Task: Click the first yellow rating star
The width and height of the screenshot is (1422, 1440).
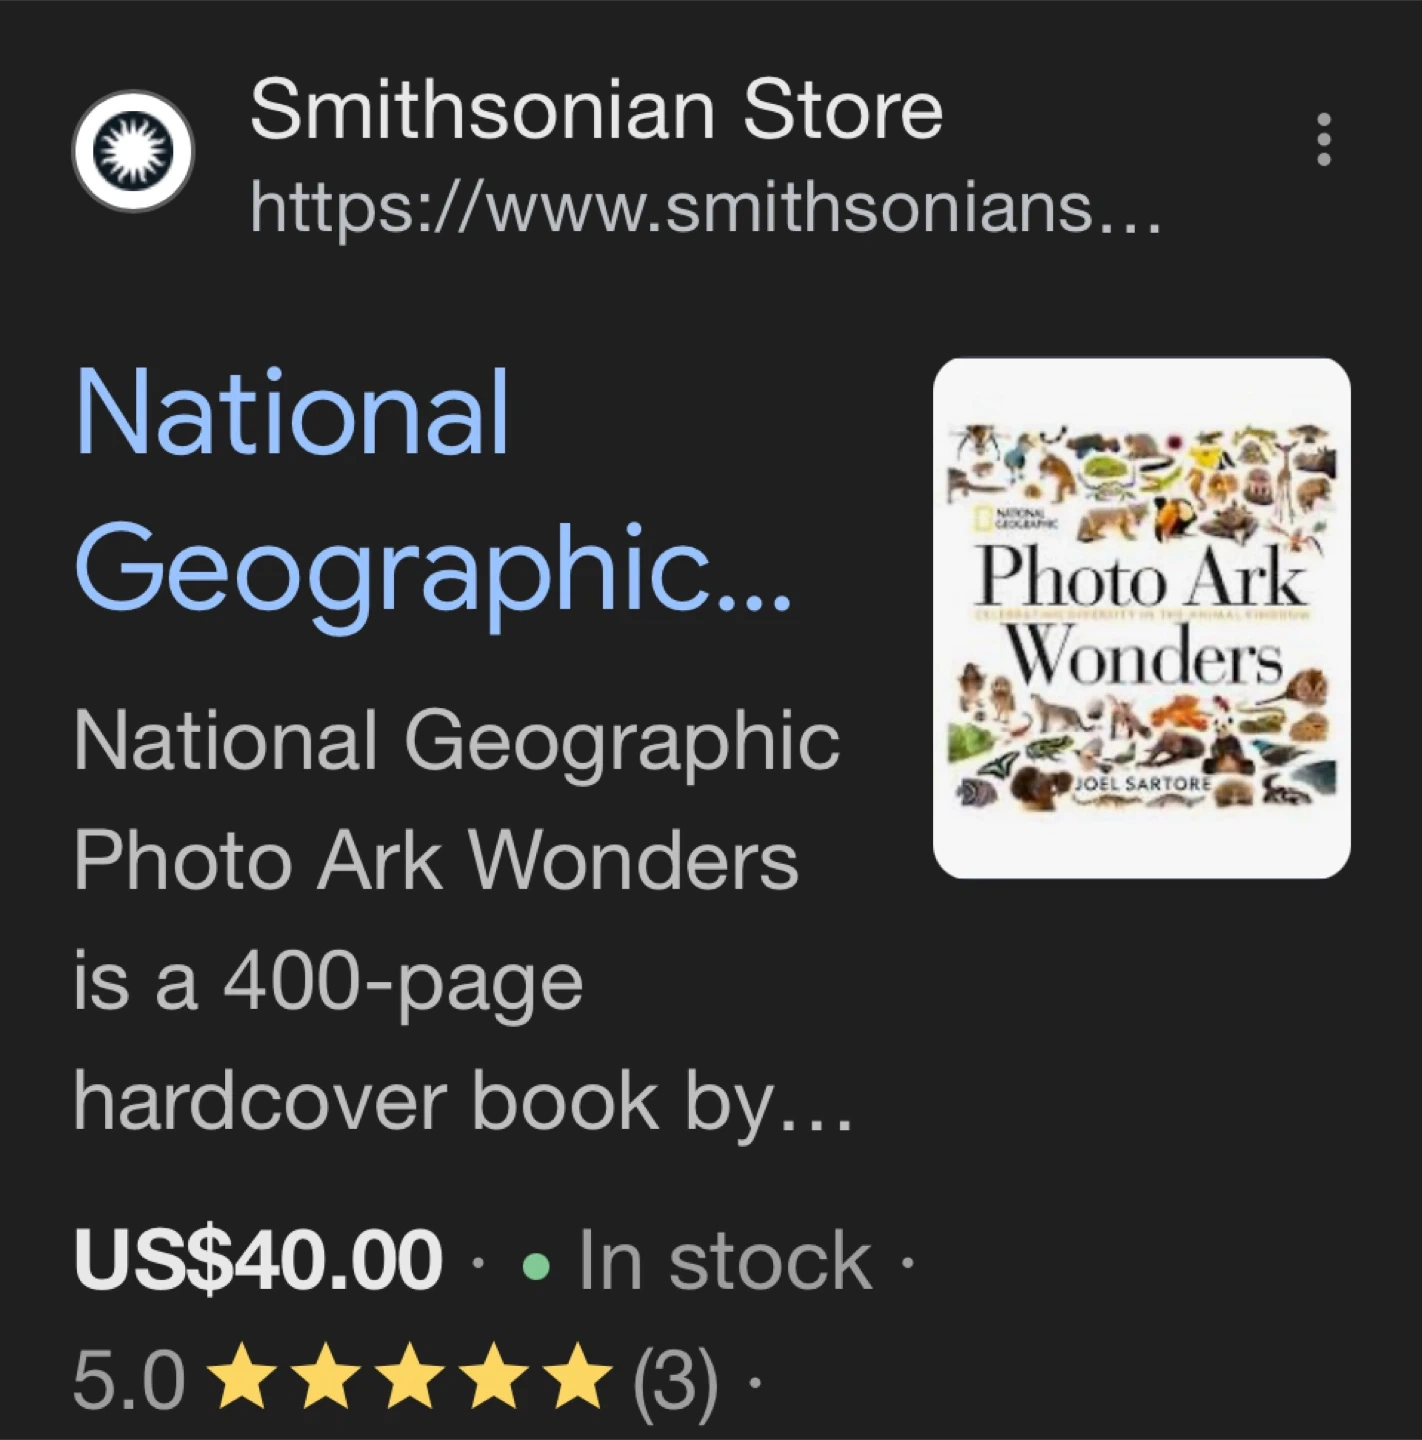Action: pos(241,1377)
